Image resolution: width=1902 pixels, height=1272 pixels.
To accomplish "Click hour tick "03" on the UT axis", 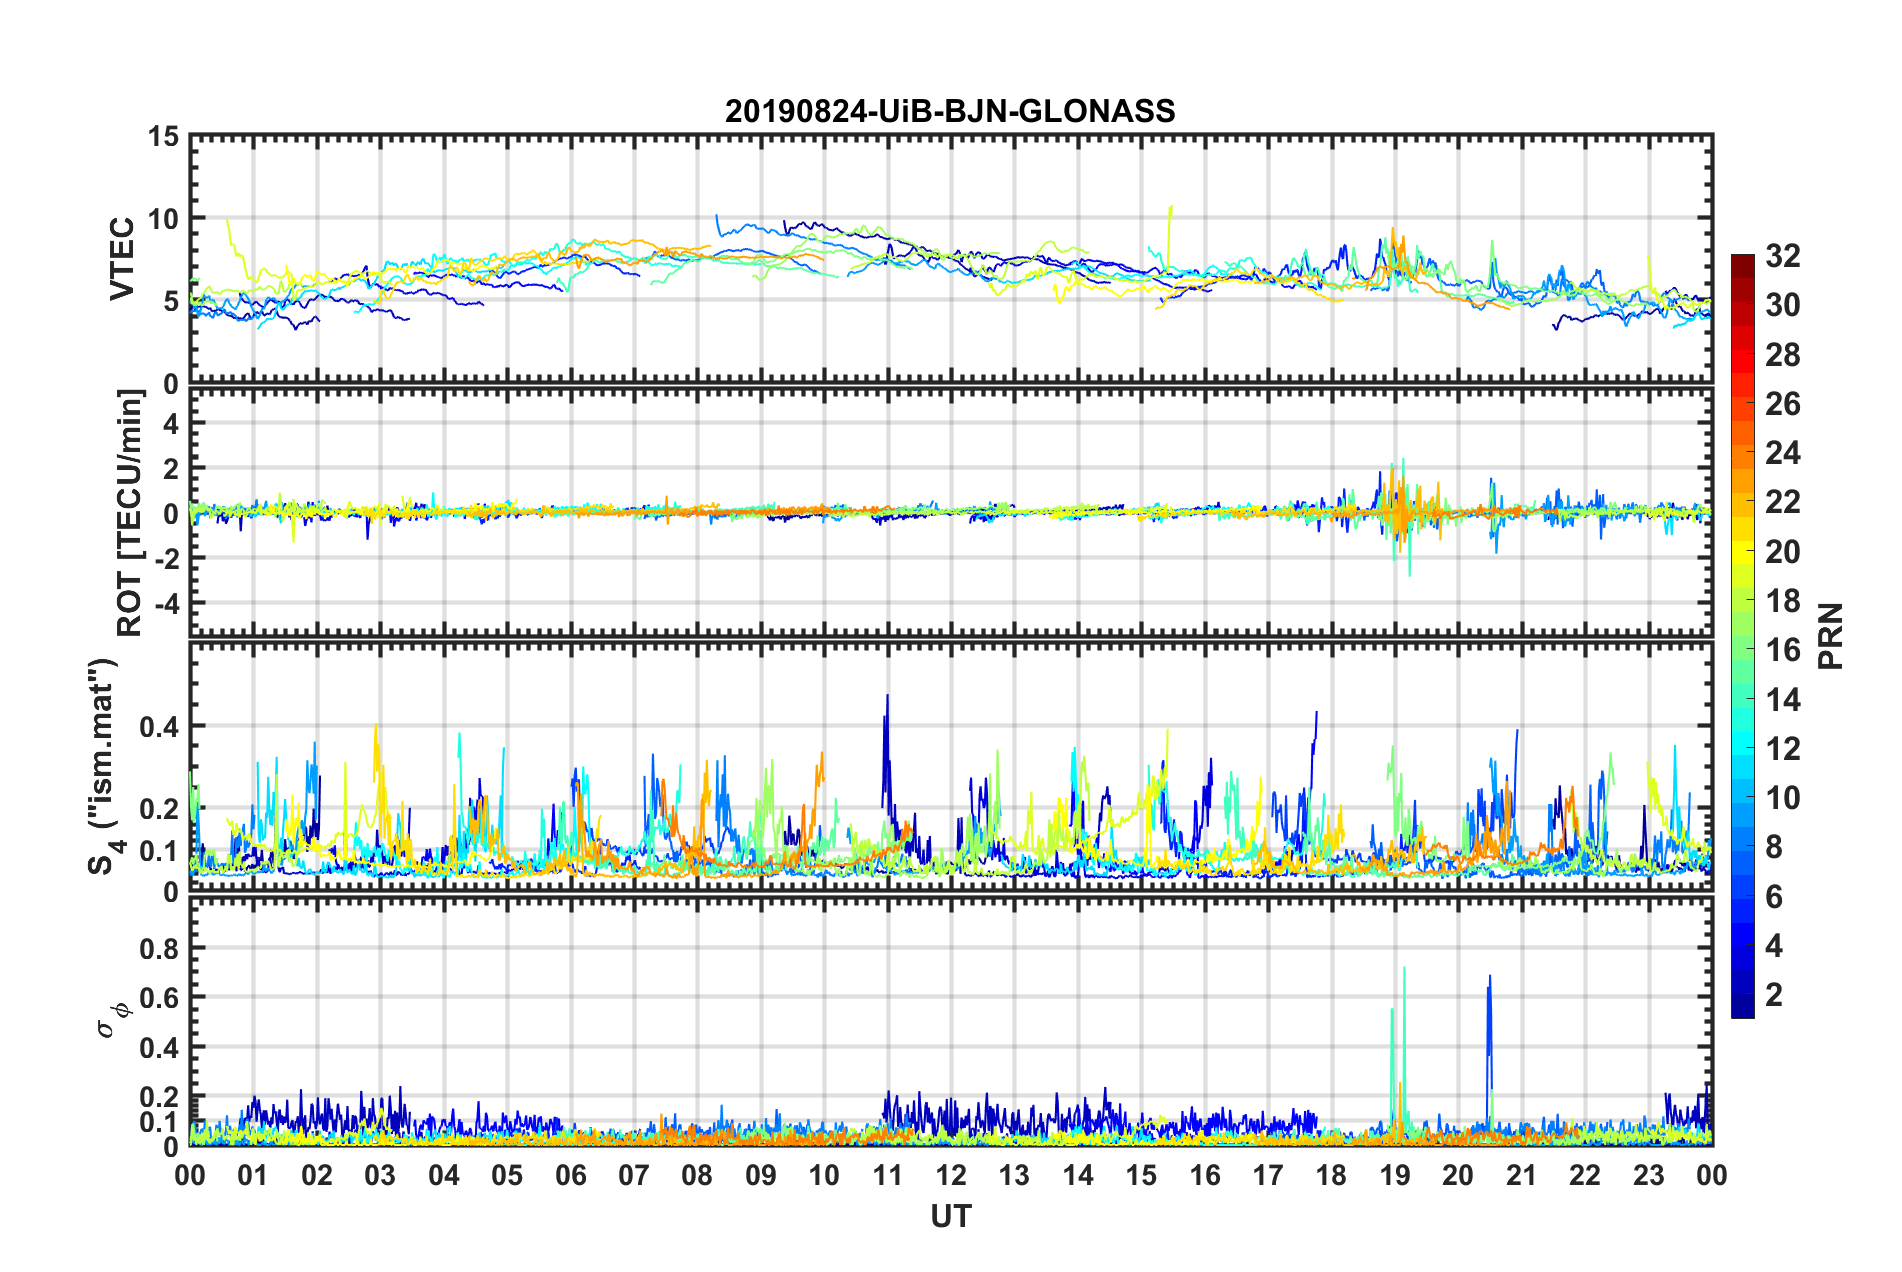I will click(381, 1174).
